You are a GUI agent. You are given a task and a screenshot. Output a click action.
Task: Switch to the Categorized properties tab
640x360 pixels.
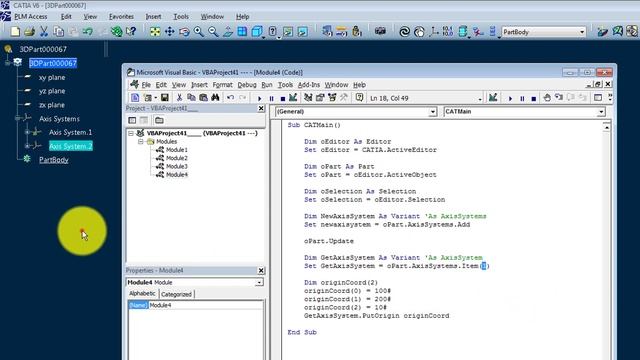(176, 294)
